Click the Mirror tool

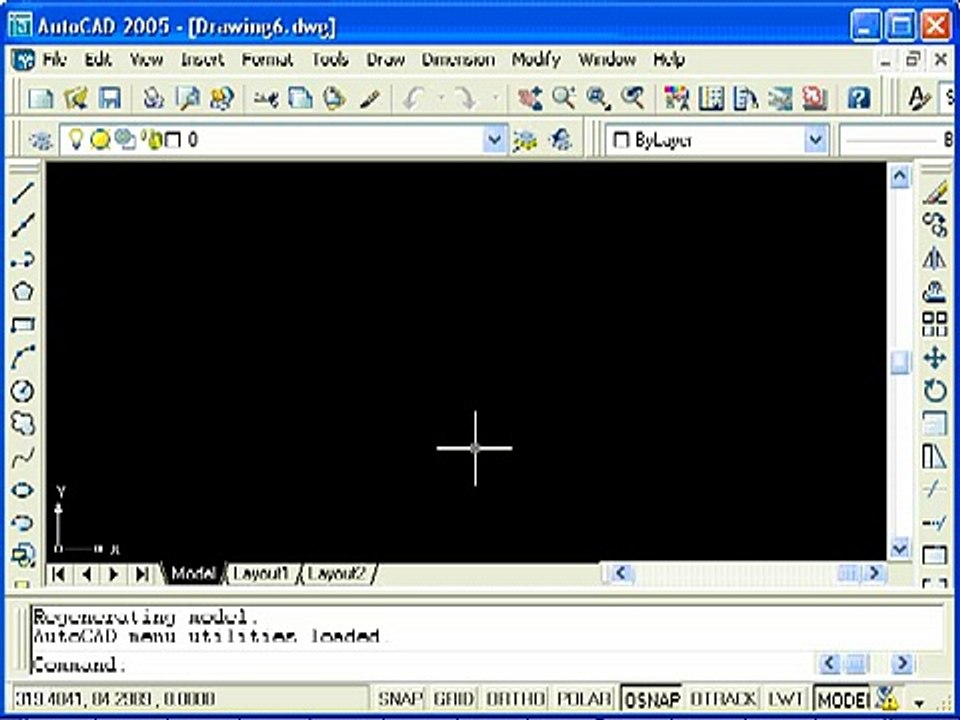tap(935, 259)
